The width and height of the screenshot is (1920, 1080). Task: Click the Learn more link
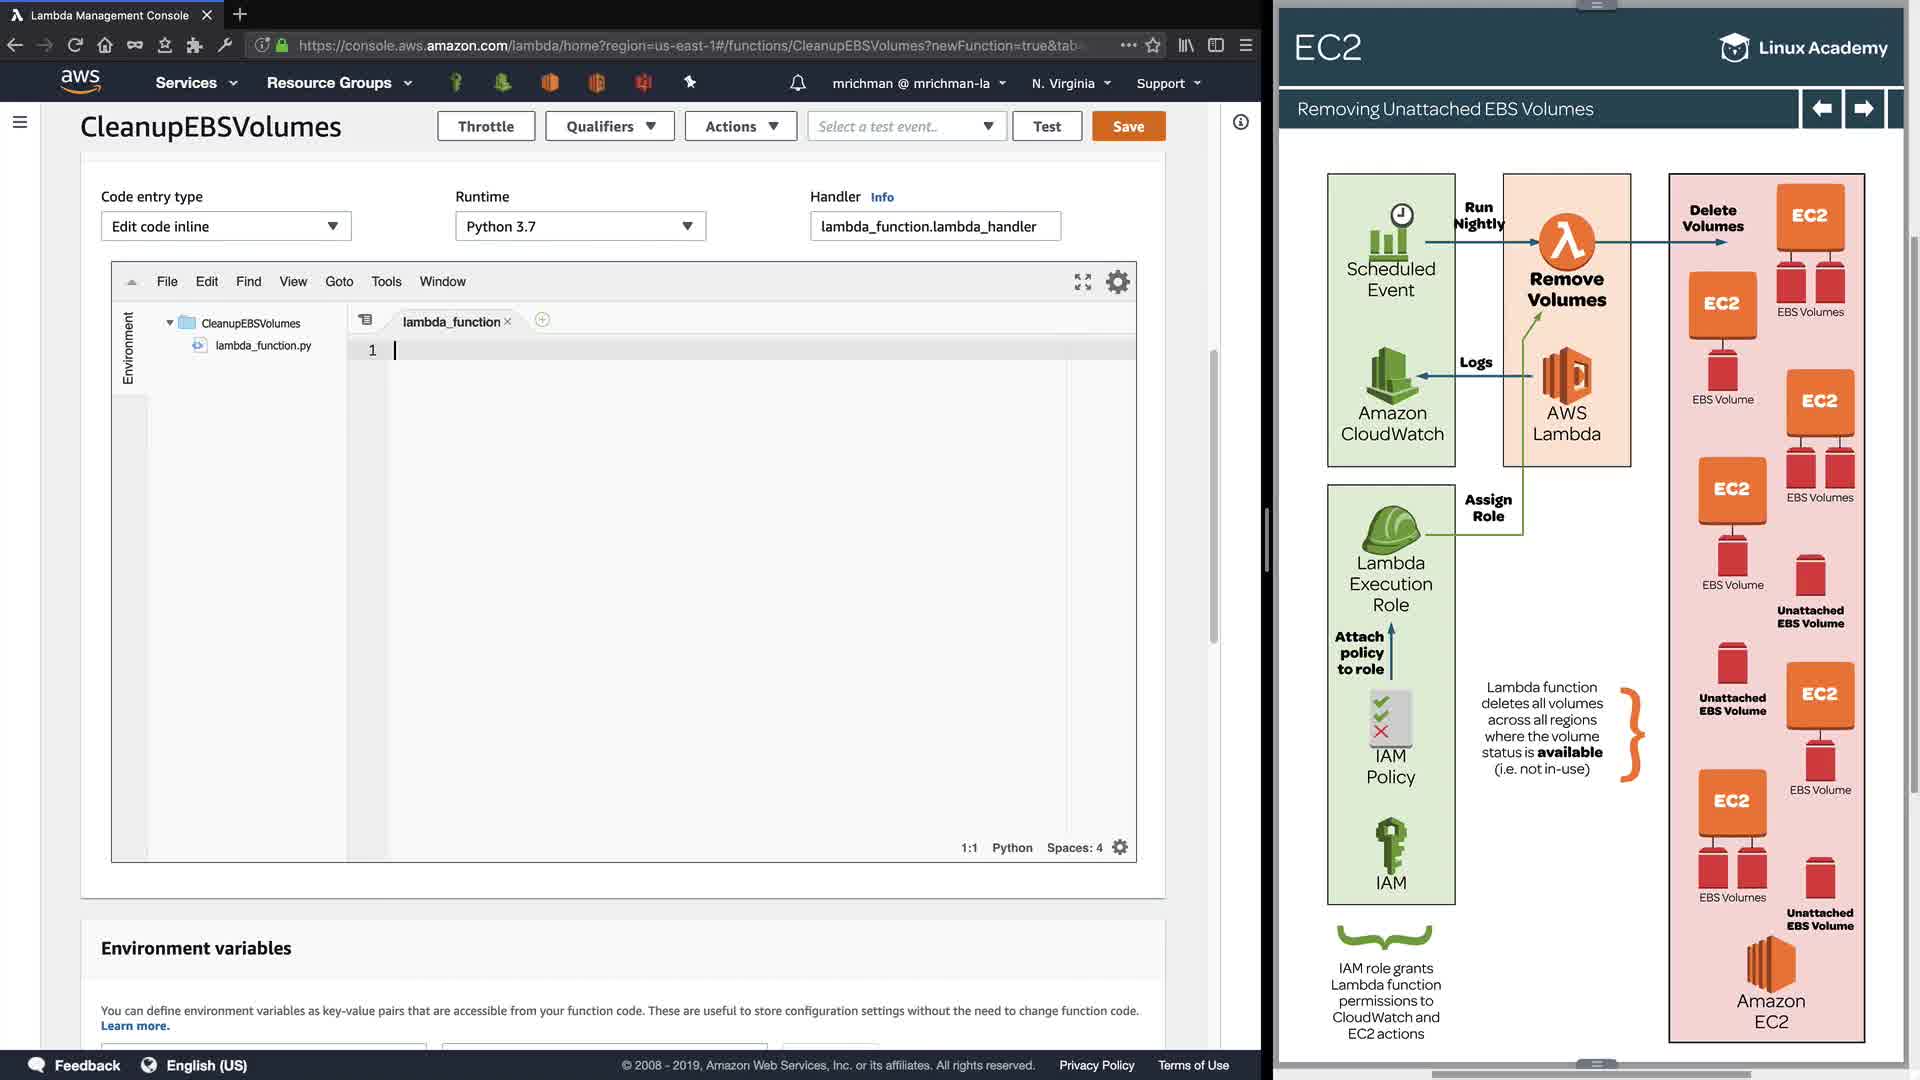point(135,1026)
